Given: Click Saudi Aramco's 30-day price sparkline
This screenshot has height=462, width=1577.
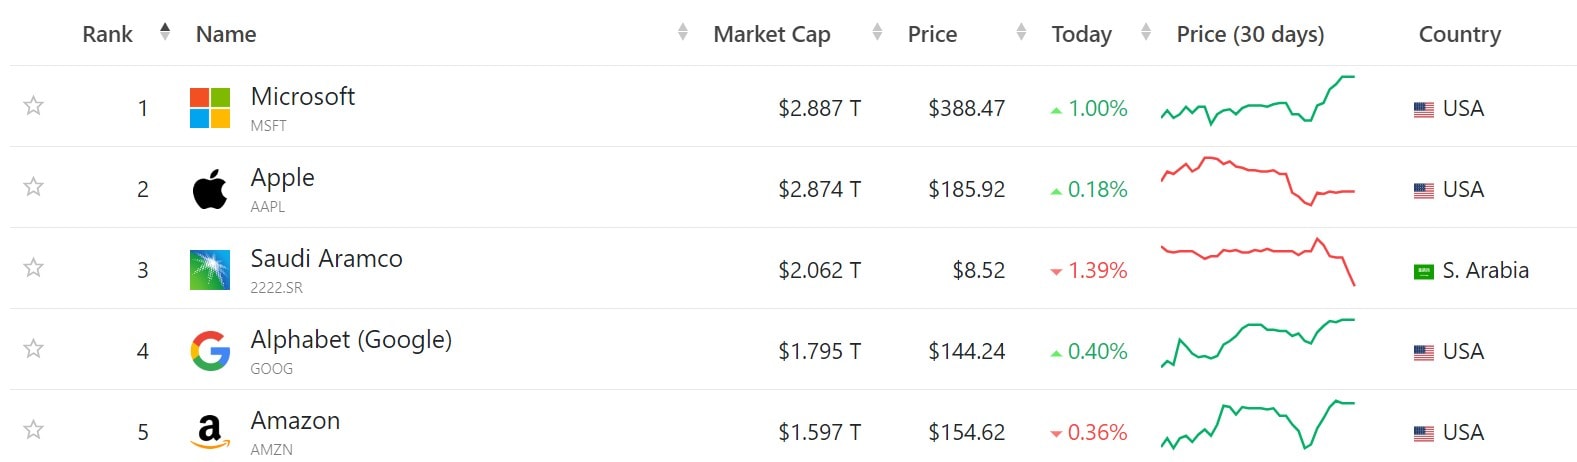Looking at the screenshot, I should click(1257, 260).
